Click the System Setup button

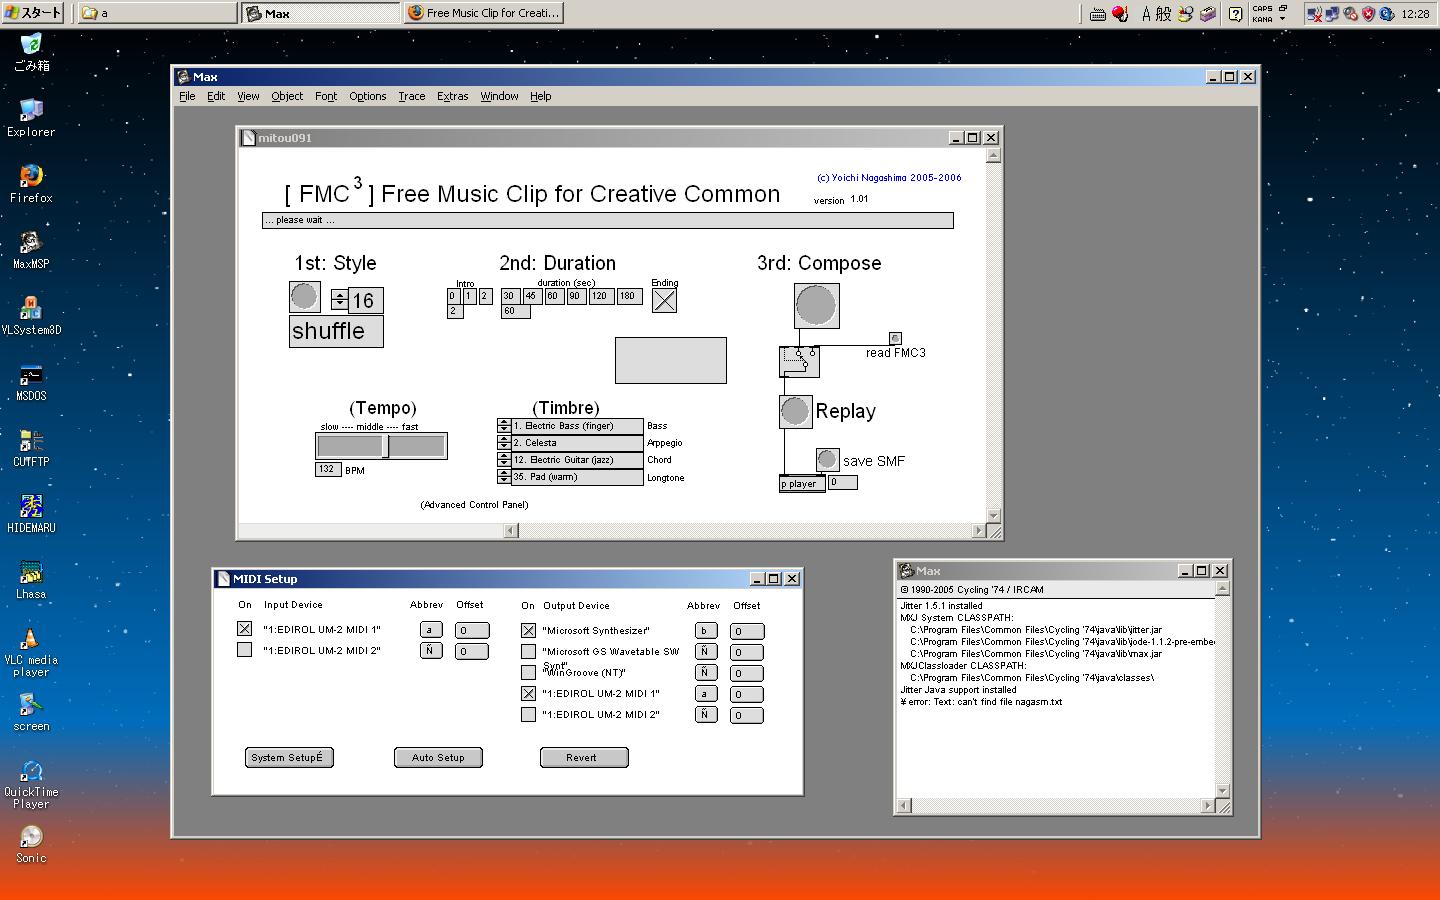click(x=289, y=757)
